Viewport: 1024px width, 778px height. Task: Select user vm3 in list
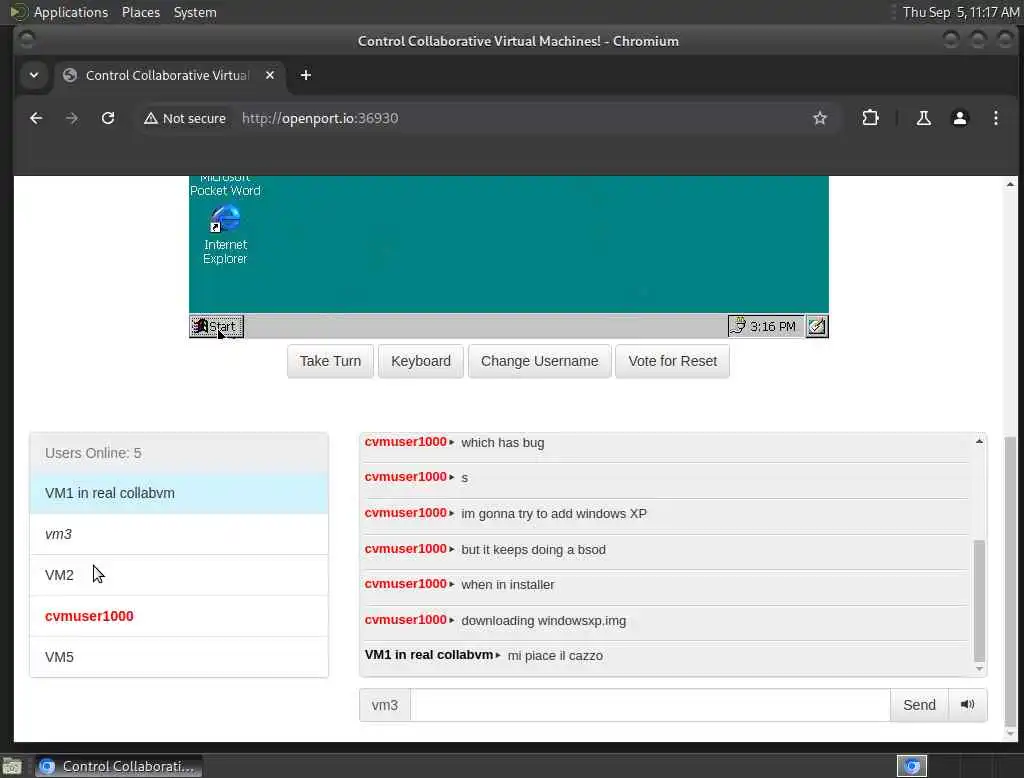tap(179, 534)
